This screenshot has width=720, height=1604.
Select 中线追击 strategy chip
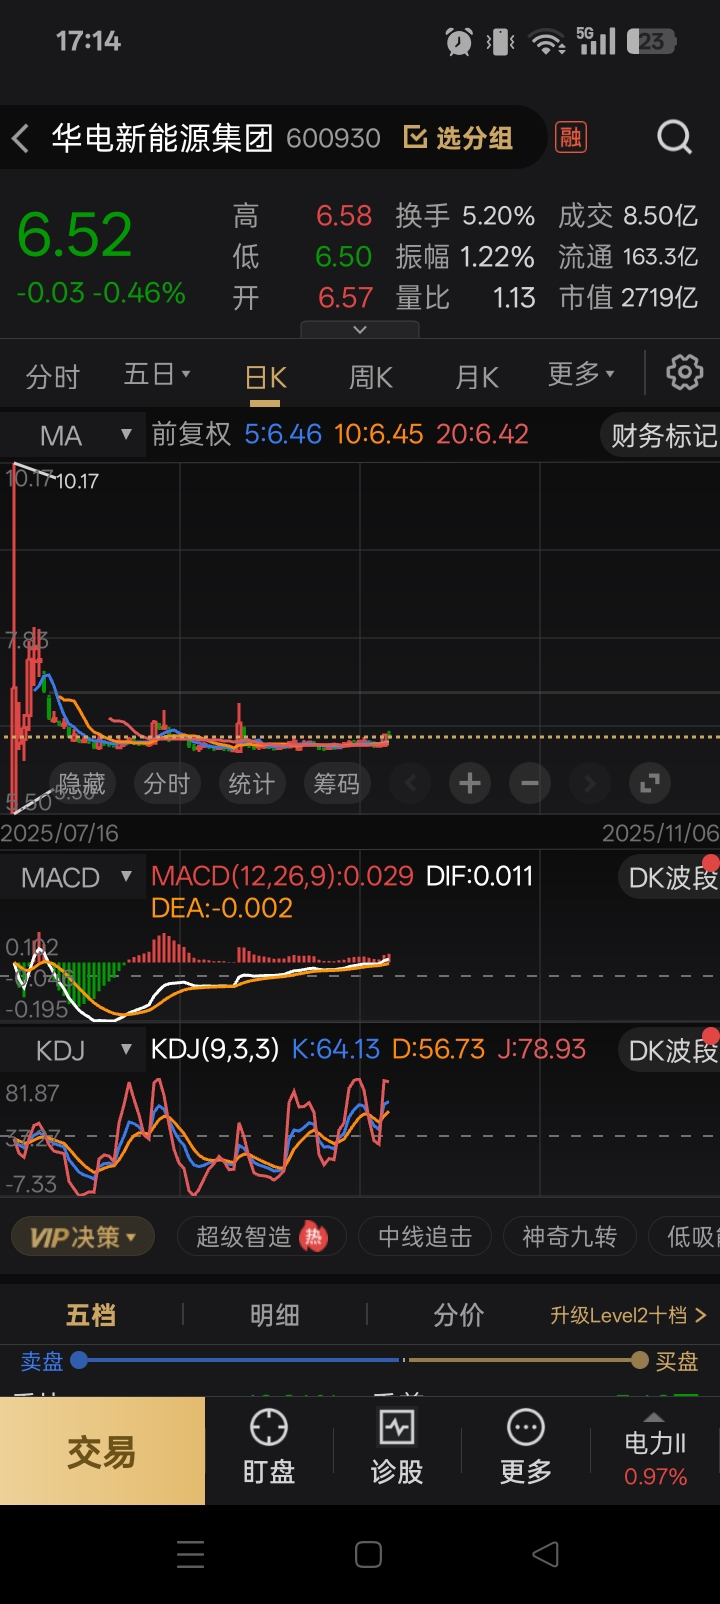pyautogui.click(x=425, y=1237)
